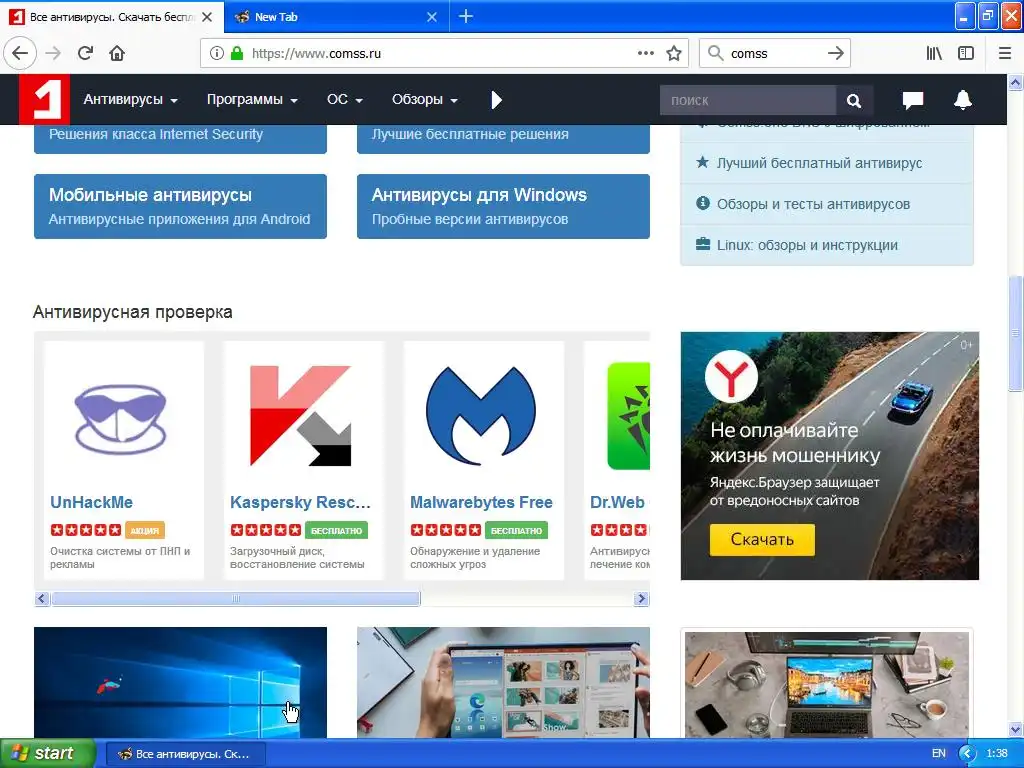Open the Обзоры dropdown menu
This screenshot has width=1024, height=768.
(x=424, y=99)
